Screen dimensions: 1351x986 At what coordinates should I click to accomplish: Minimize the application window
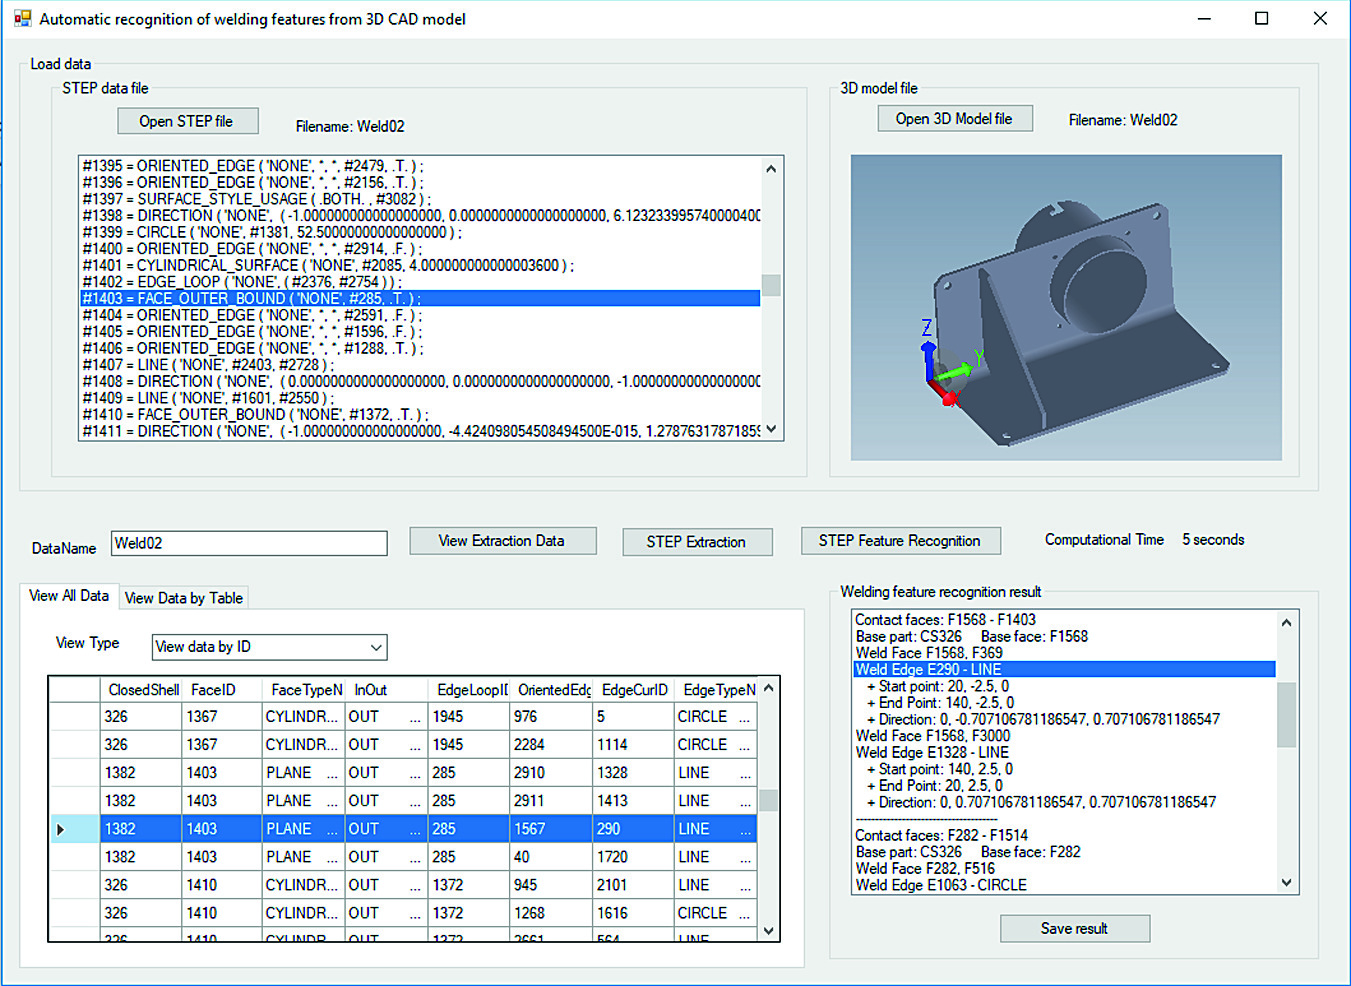pos(1204,19)
